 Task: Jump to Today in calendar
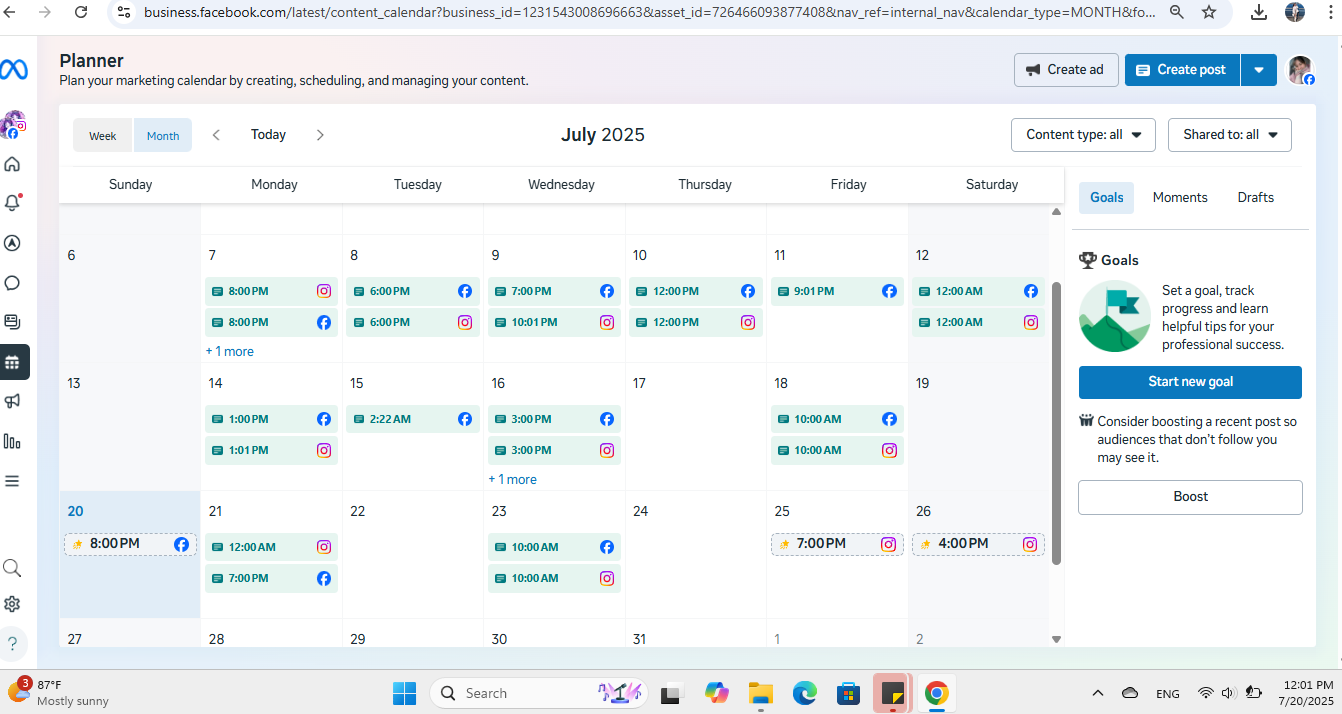click(x=268, y=135)
